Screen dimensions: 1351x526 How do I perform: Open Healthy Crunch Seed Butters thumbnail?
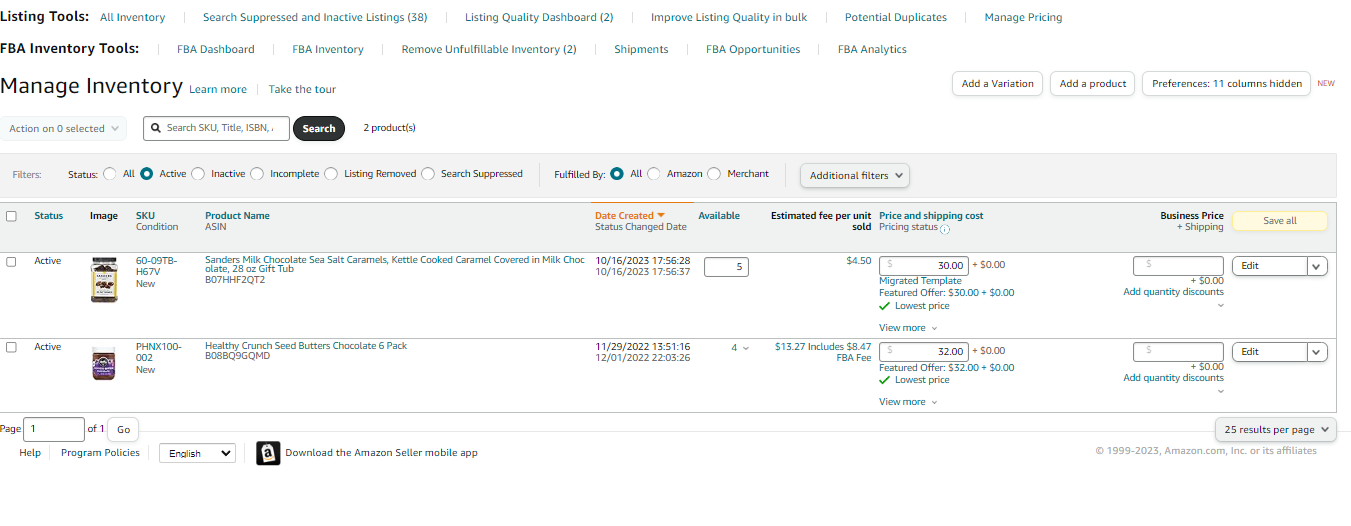tap(104, 362)
